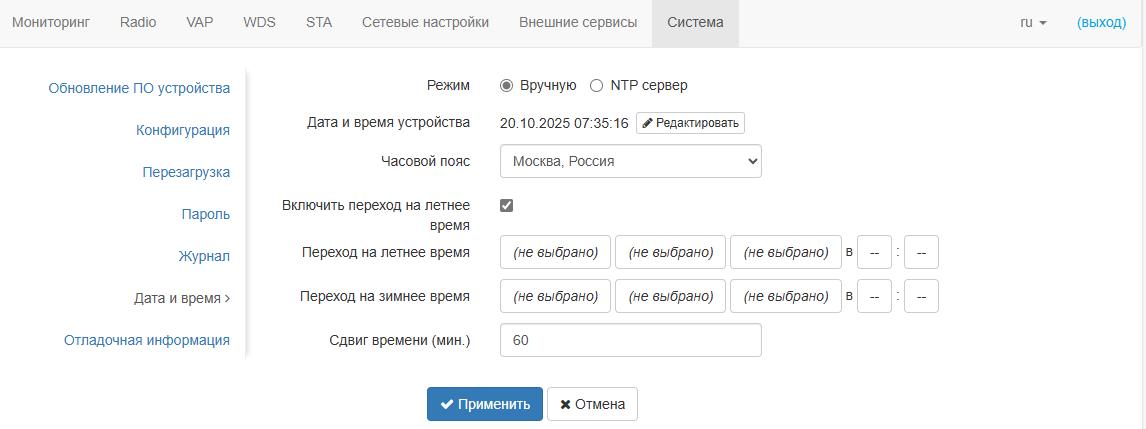Open the third winter time transition selector
The image size is (1146, 429).
(x=786, y=296)
